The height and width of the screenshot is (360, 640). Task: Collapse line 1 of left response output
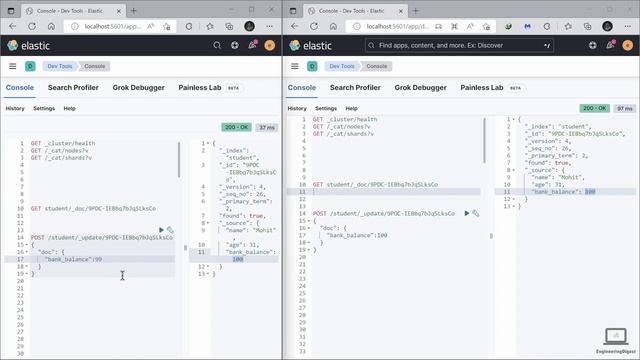tap(208, 143)
